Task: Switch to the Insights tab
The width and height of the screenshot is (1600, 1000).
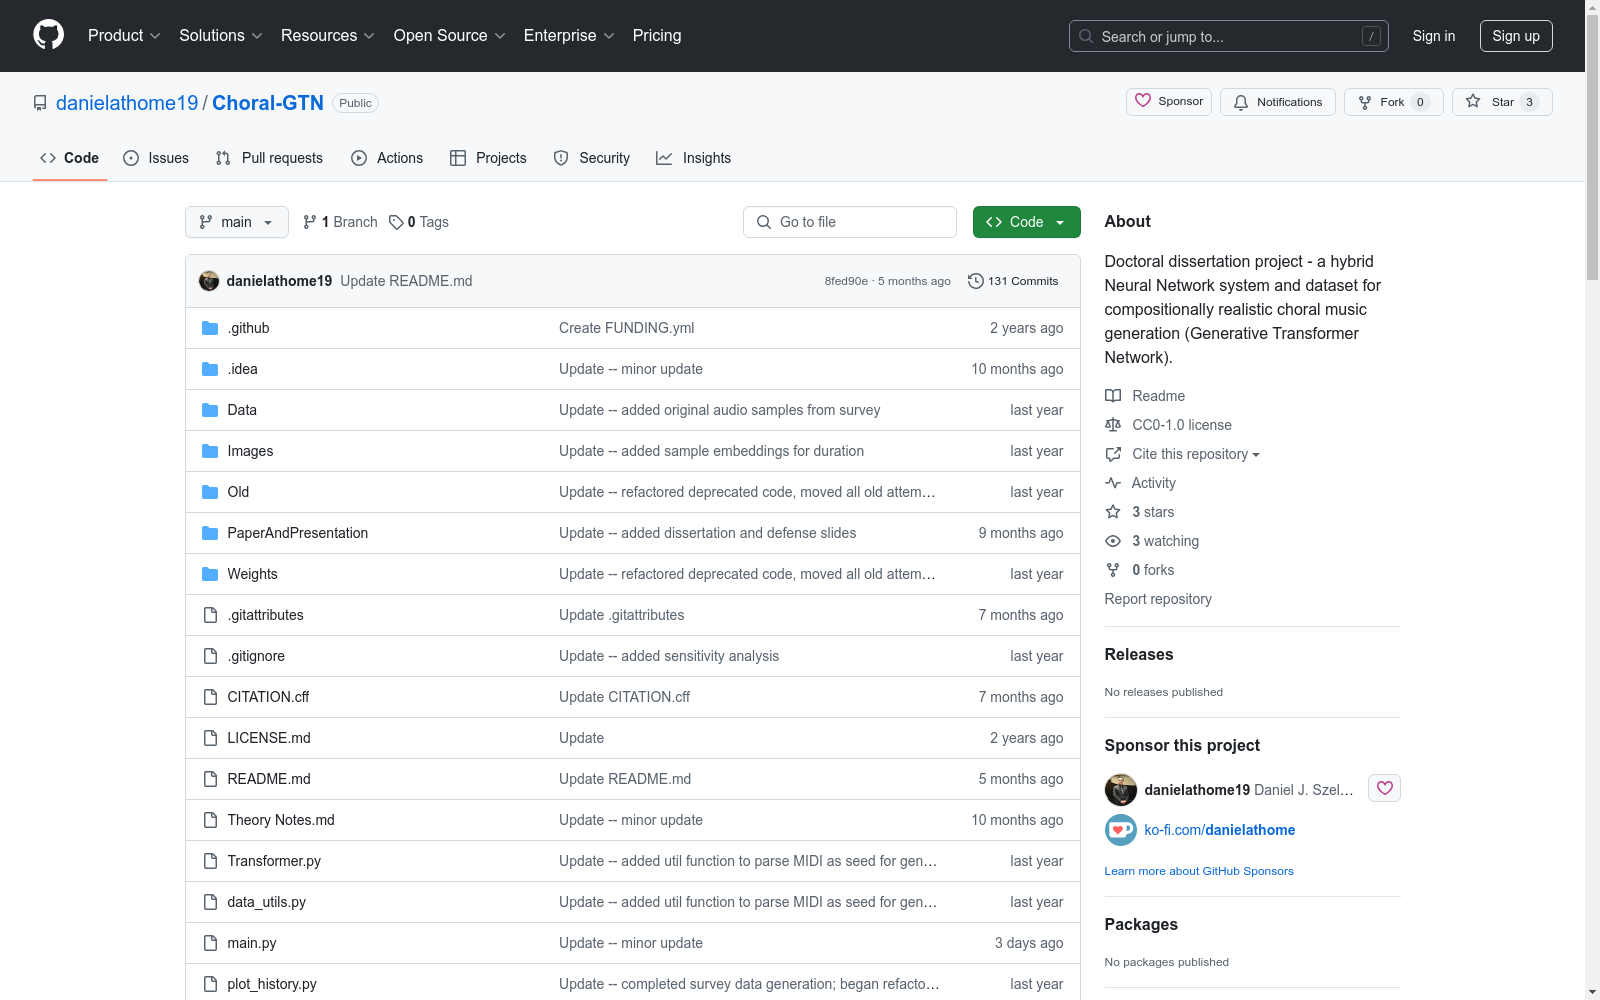Action: click(x=694, y=158)
